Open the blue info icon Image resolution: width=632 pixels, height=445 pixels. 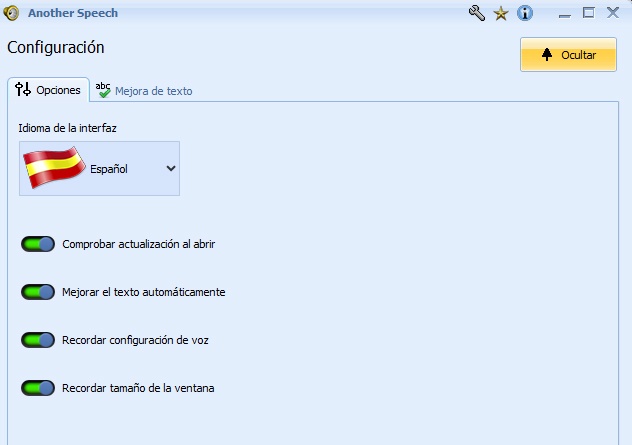point(525,13)
